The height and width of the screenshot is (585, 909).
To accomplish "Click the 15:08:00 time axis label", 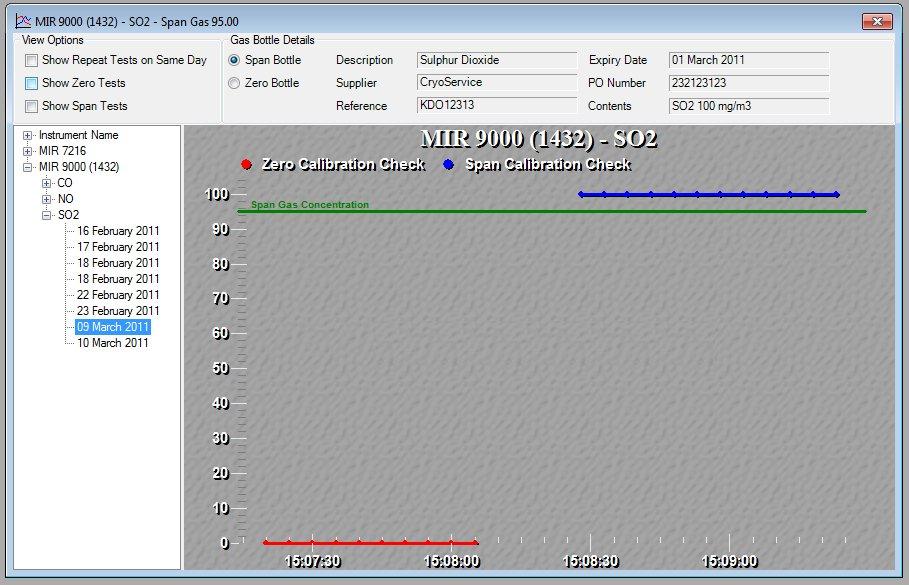I will (x=452, y=561).
